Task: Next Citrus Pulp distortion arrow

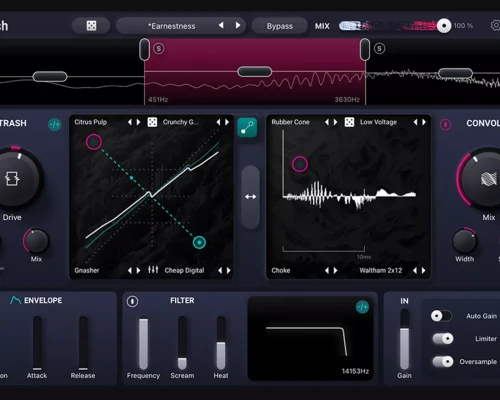Action: click(x=138, y=122)
